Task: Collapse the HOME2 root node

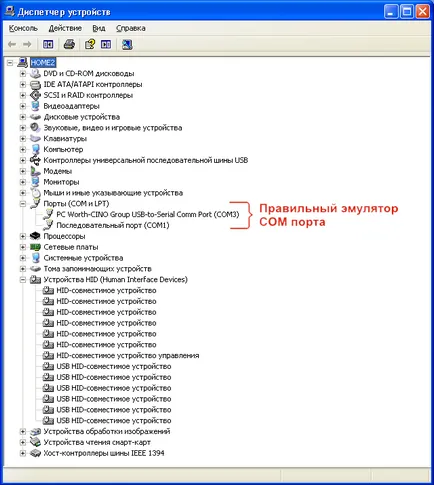Action: (x=10, y=63)
